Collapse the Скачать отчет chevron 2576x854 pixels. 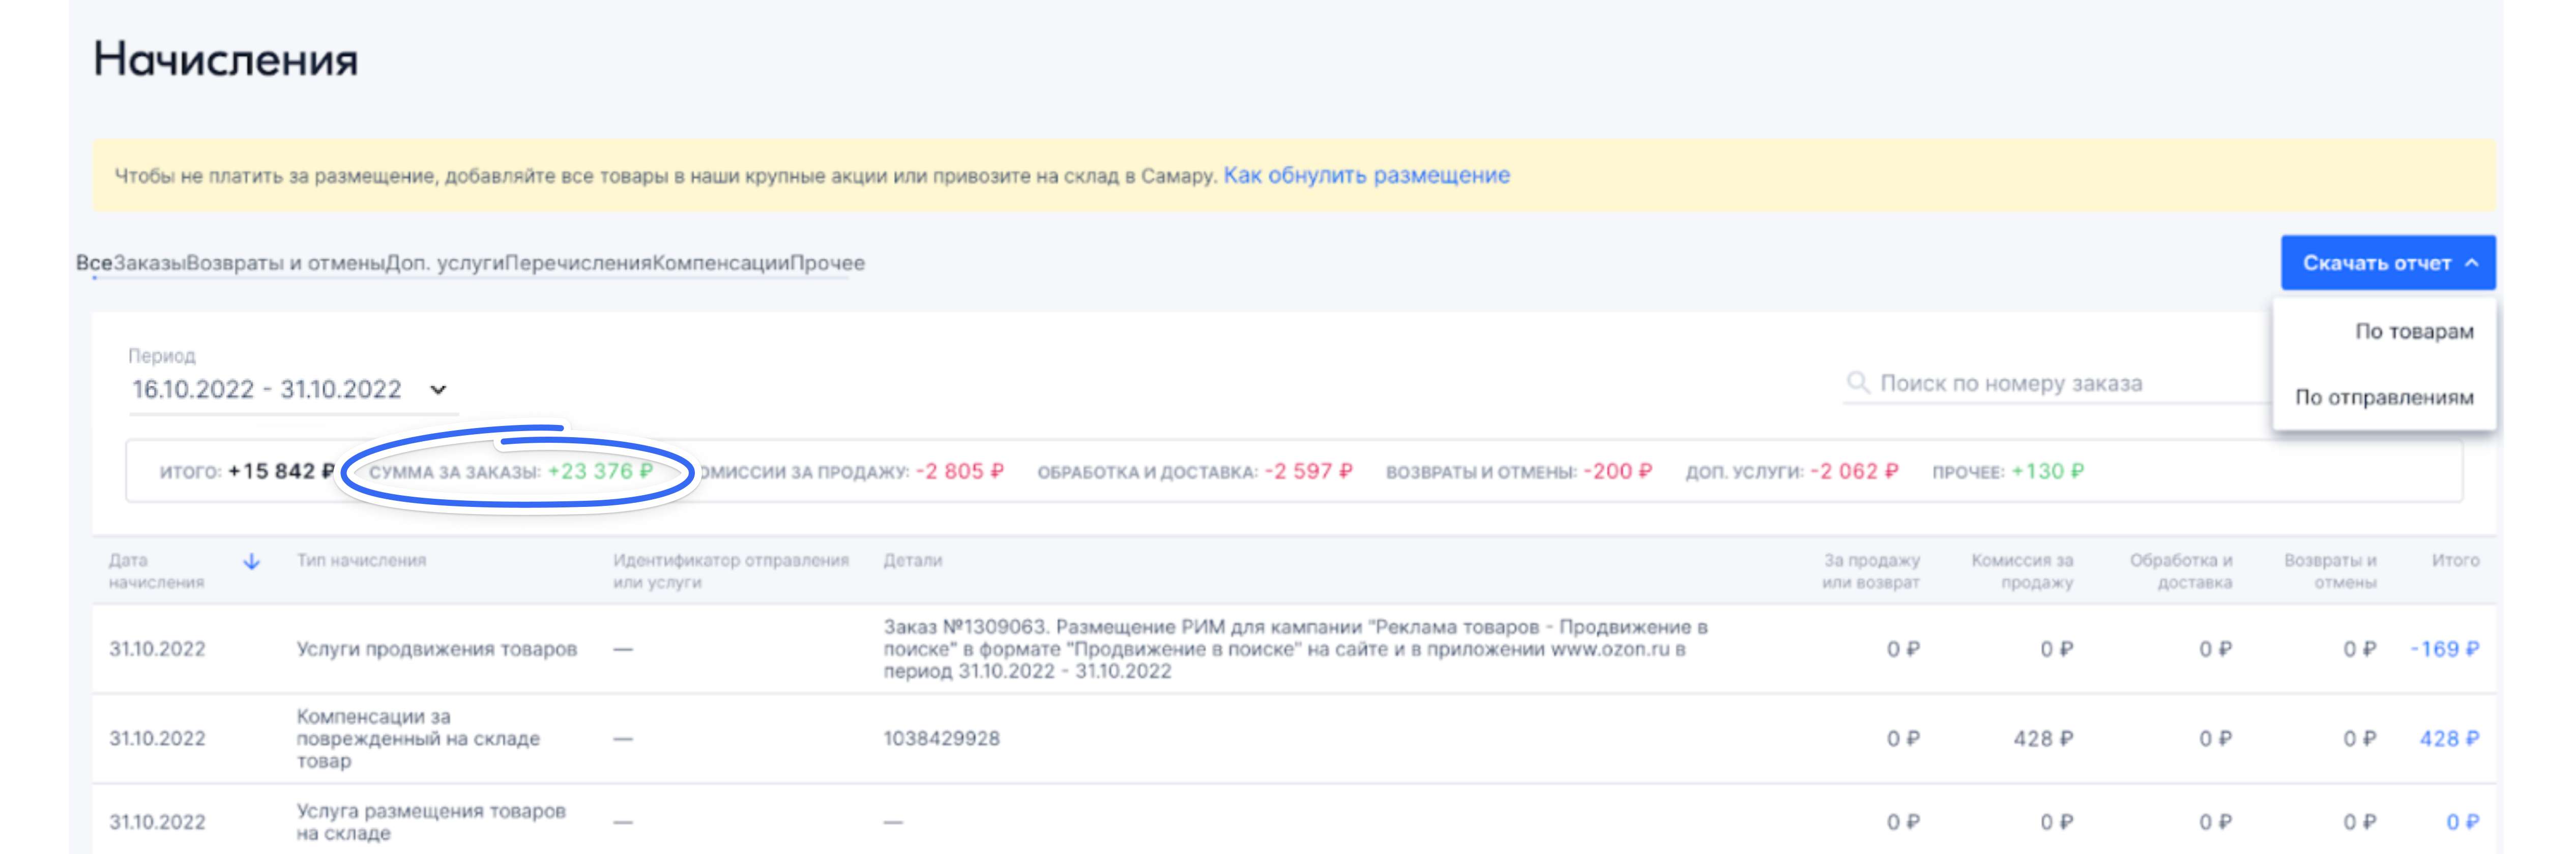coord(2472,263)
